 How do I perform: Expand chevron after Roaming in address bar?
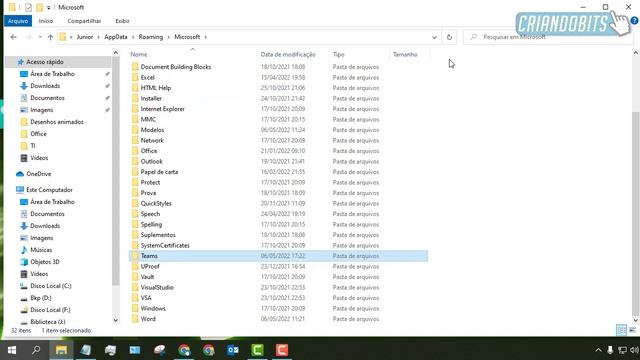pos(169,37)
